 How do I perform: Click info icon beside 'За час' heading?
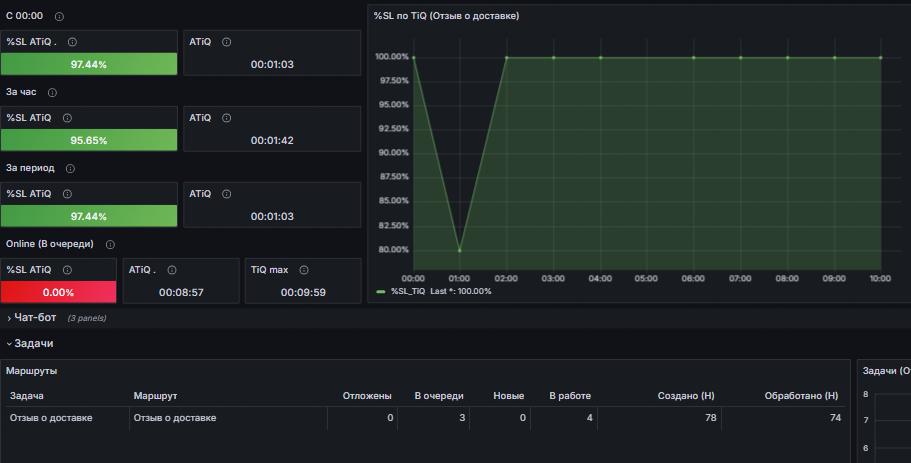[52, 92]
